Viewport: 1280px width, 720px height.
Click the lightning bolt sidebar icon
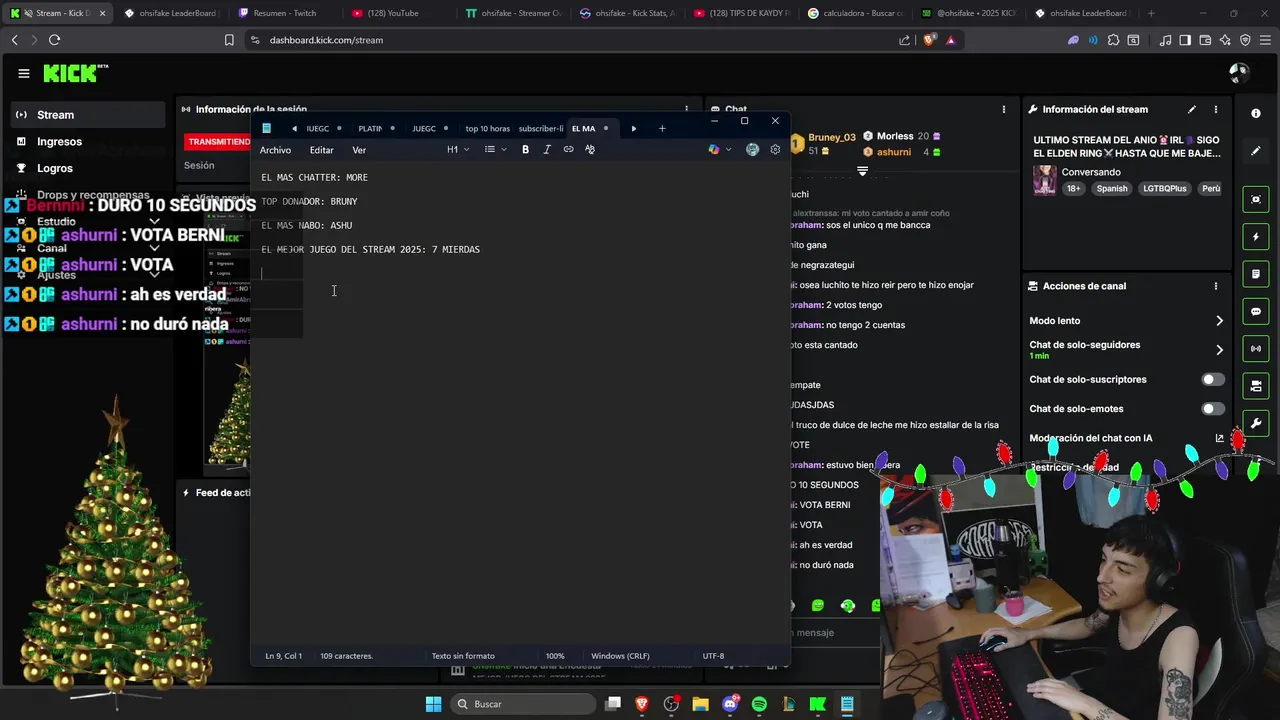coord(1256,237)
